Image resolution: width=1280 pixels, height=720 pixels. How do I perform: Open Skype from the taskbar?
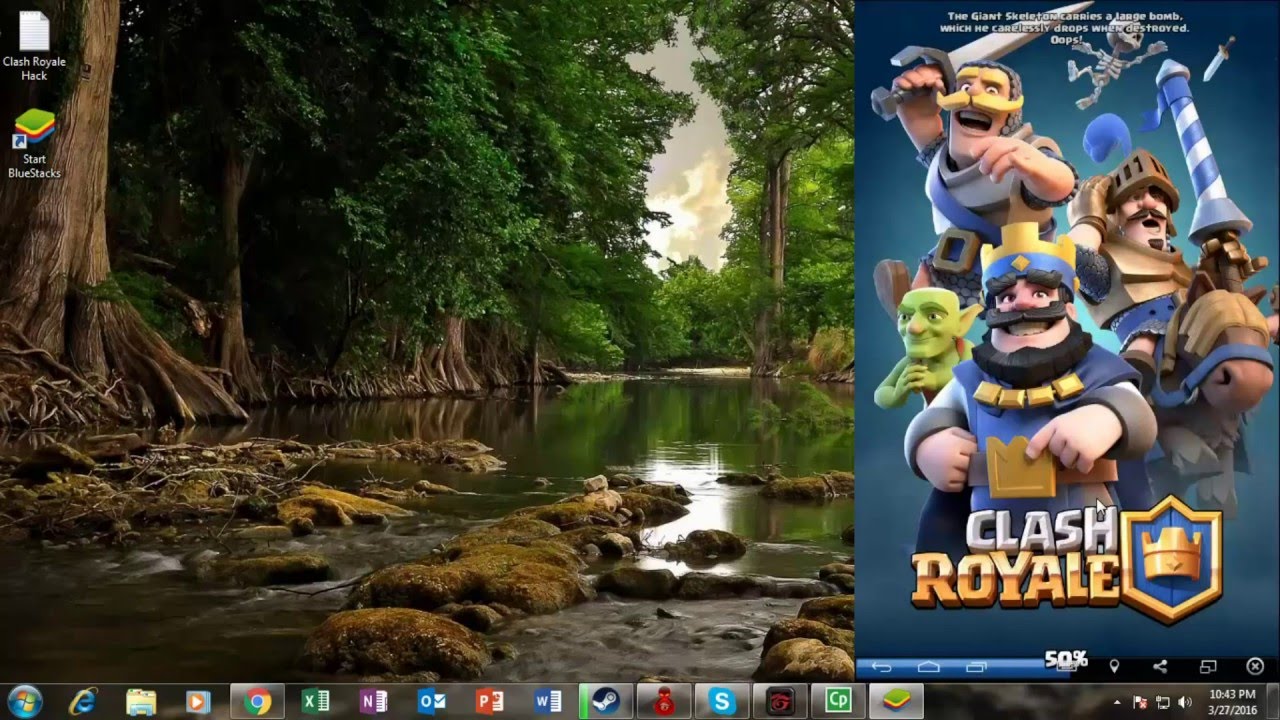pyautogui.click(x=722, y=702)
